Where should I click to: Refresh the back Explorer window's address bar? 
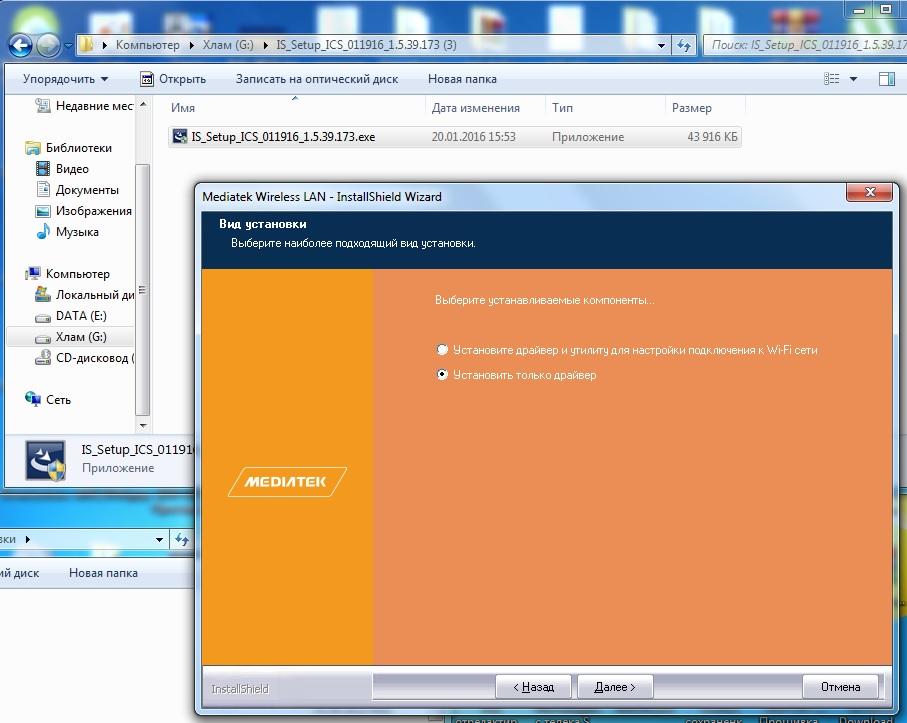[182, 540]
